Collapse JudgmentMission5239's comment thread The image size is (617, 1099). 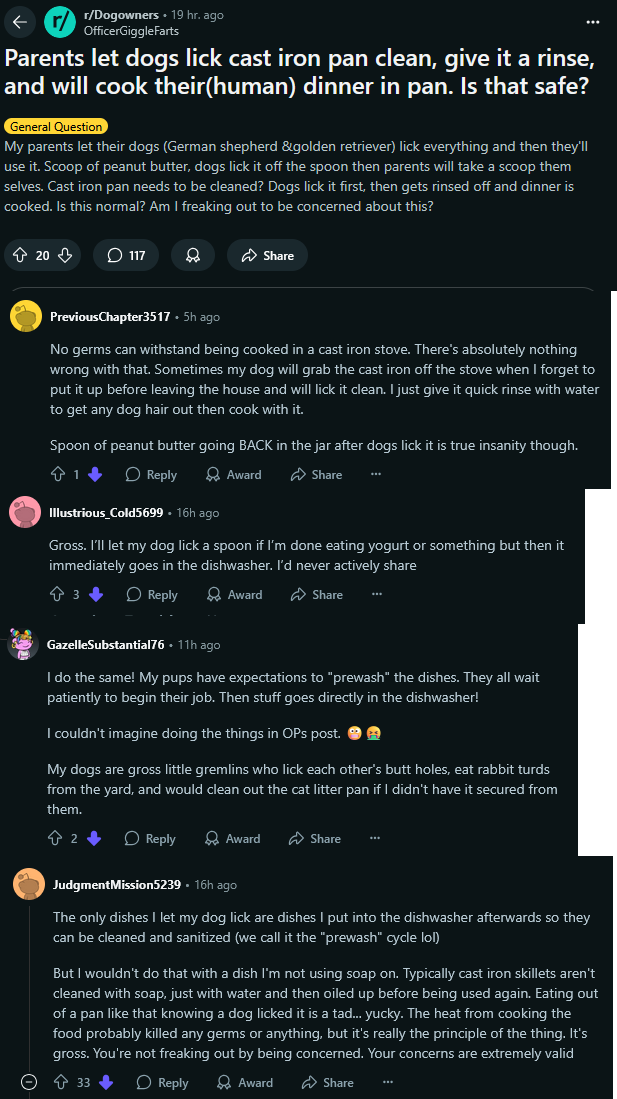pyautogui.click(x=29, y=1082)
